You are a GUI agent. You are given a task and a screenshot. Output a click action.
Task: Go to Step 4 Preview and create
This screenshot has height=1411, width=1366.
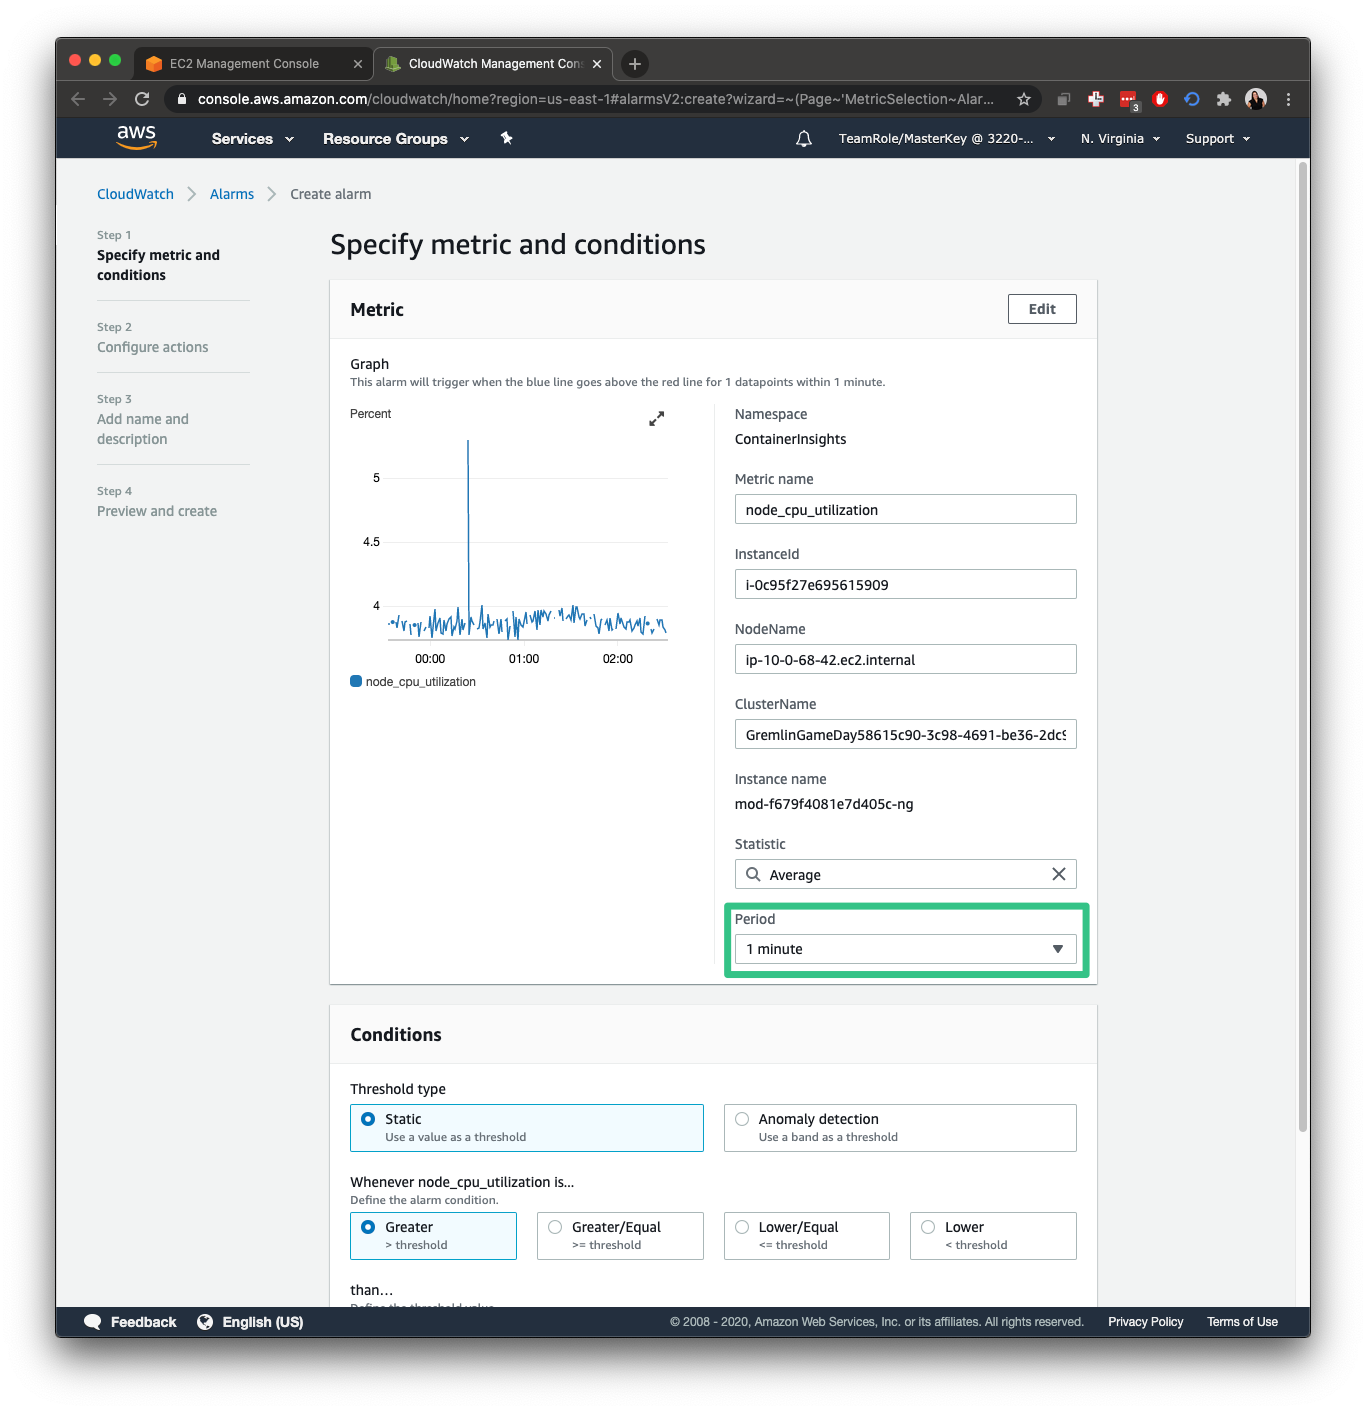click(x=157, y=511)
